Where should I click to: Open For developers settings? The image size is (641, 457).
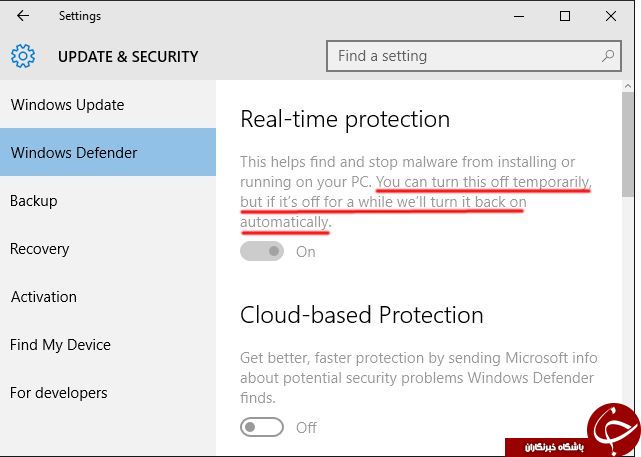108,393
